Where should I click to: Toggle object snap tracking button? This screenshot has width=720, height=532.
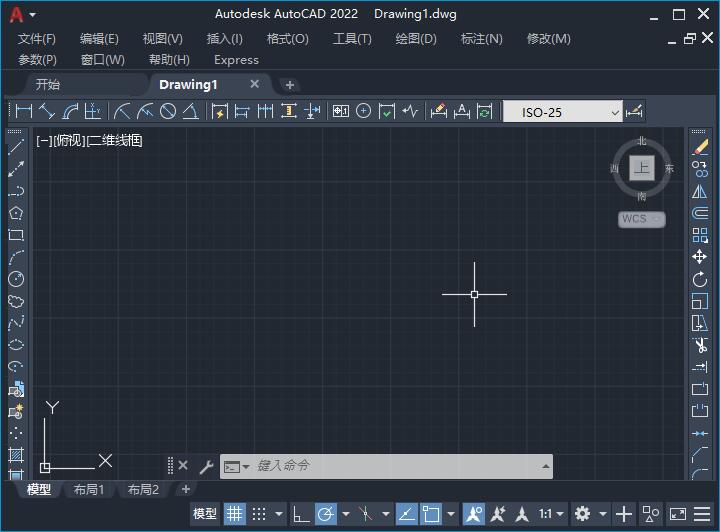(406, 514)
